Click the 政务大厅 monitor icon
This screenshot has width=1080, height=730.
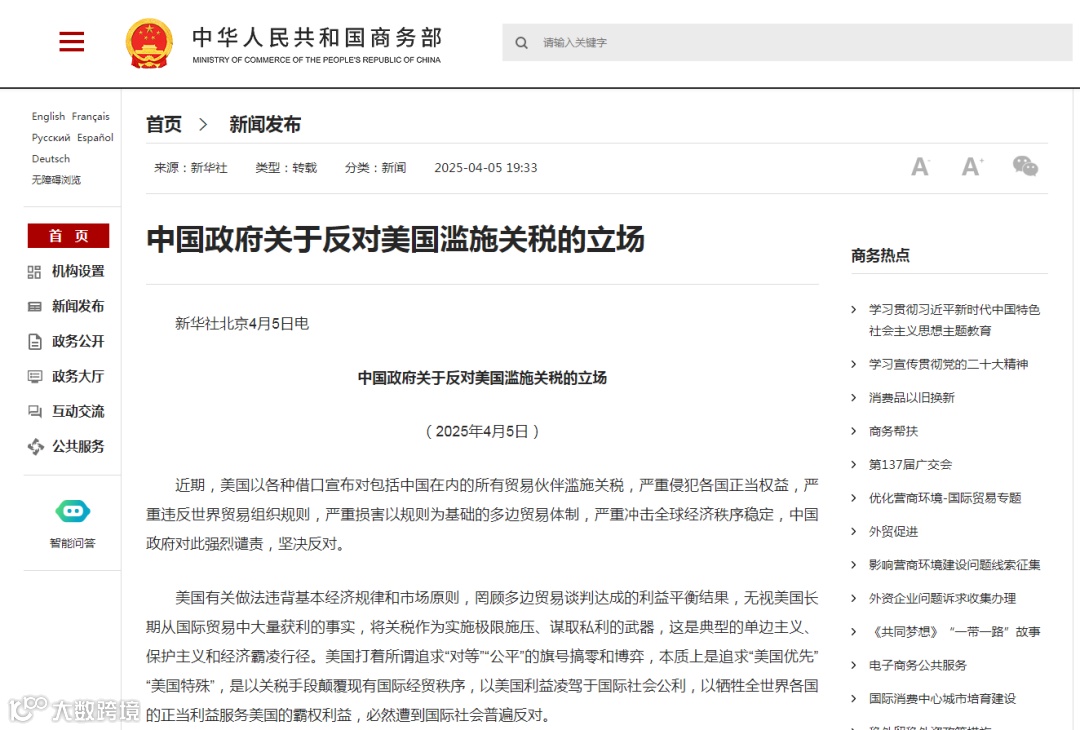tap(34, 377)
